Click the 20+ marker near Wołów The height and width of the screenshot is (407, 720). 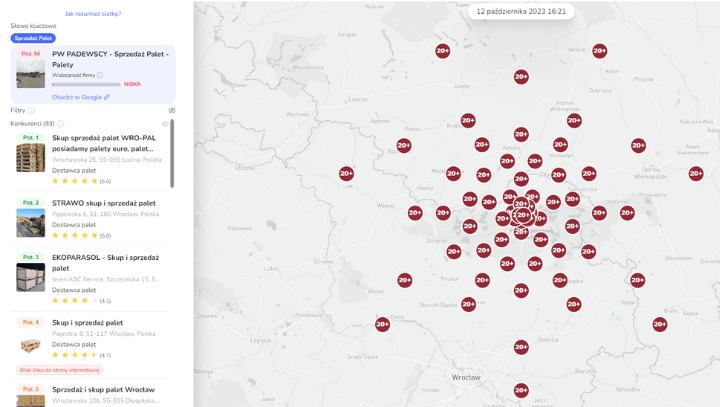pos(405,280)
